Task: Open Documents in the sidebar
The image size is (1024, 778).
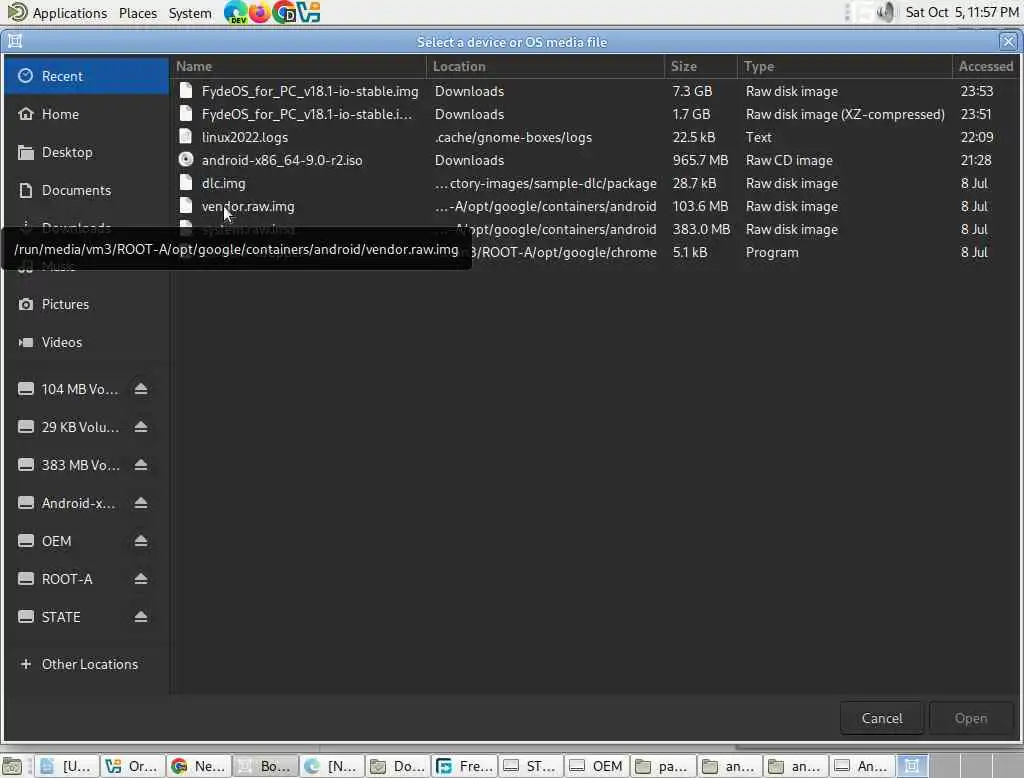Action: pos(86,190)
